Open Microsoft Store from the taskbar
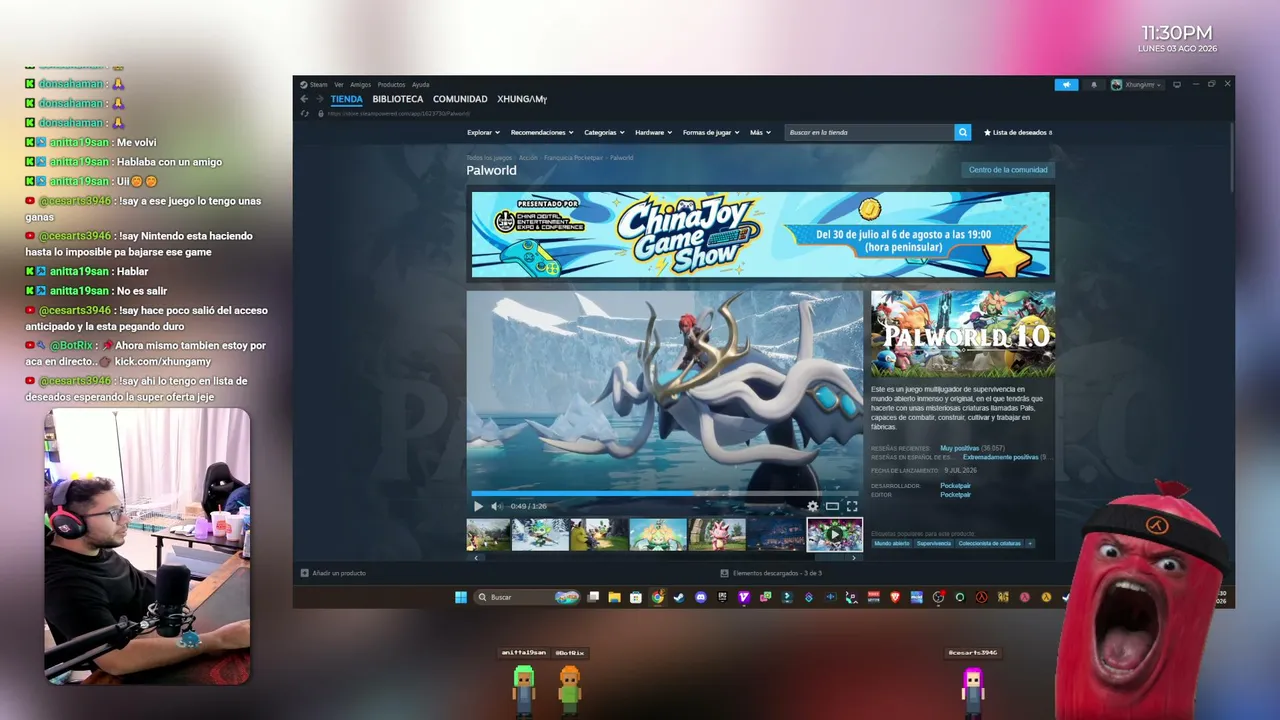The height and width of the screenshot is (720, 1280). coord(636,597)
